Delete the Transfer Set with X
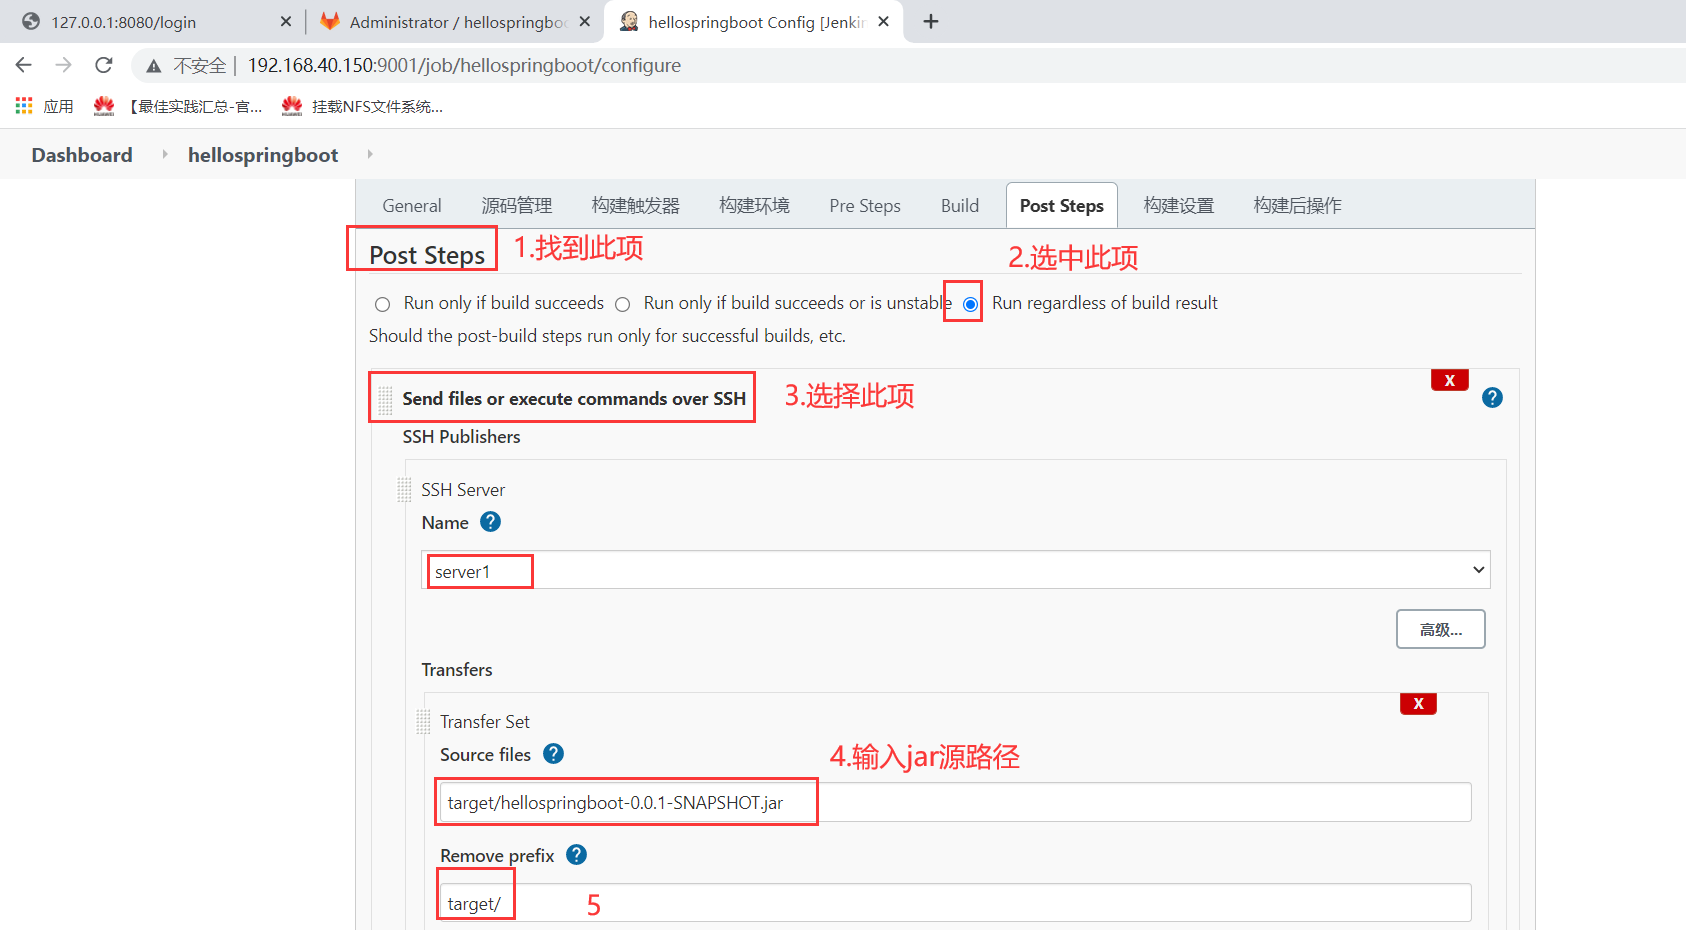 [1418, 704]
